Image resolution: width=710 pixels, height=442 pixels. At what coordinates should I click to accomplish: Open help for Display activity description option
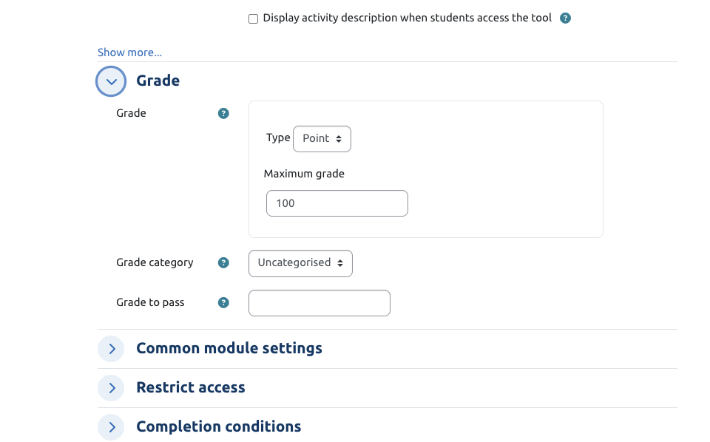coord(565,18)
